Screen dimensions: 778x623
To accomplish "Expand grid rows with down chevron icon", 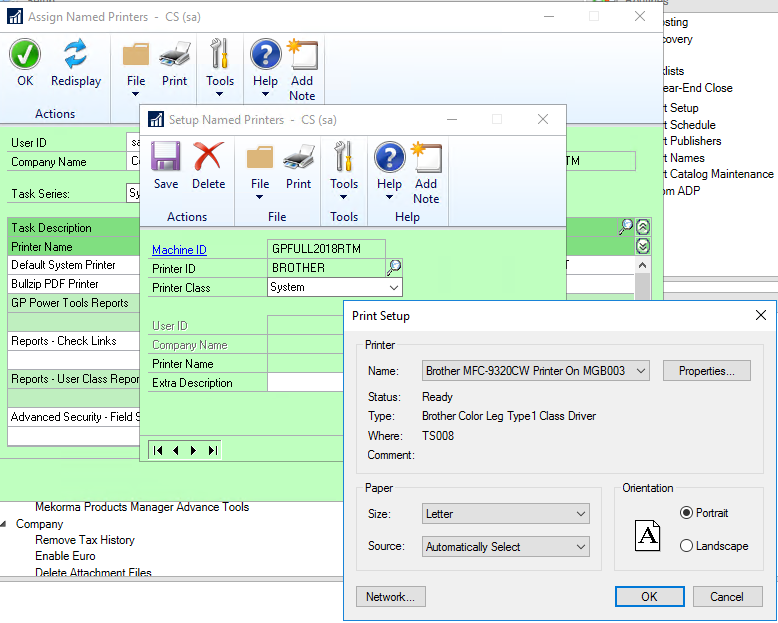I will 643,246.
